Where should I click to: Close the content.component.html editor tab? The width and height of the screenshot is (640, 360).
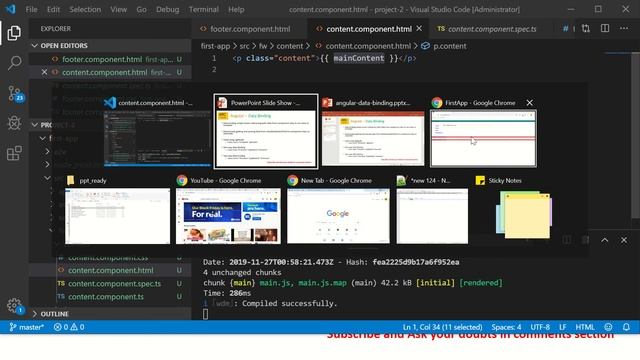pos(419,29)
